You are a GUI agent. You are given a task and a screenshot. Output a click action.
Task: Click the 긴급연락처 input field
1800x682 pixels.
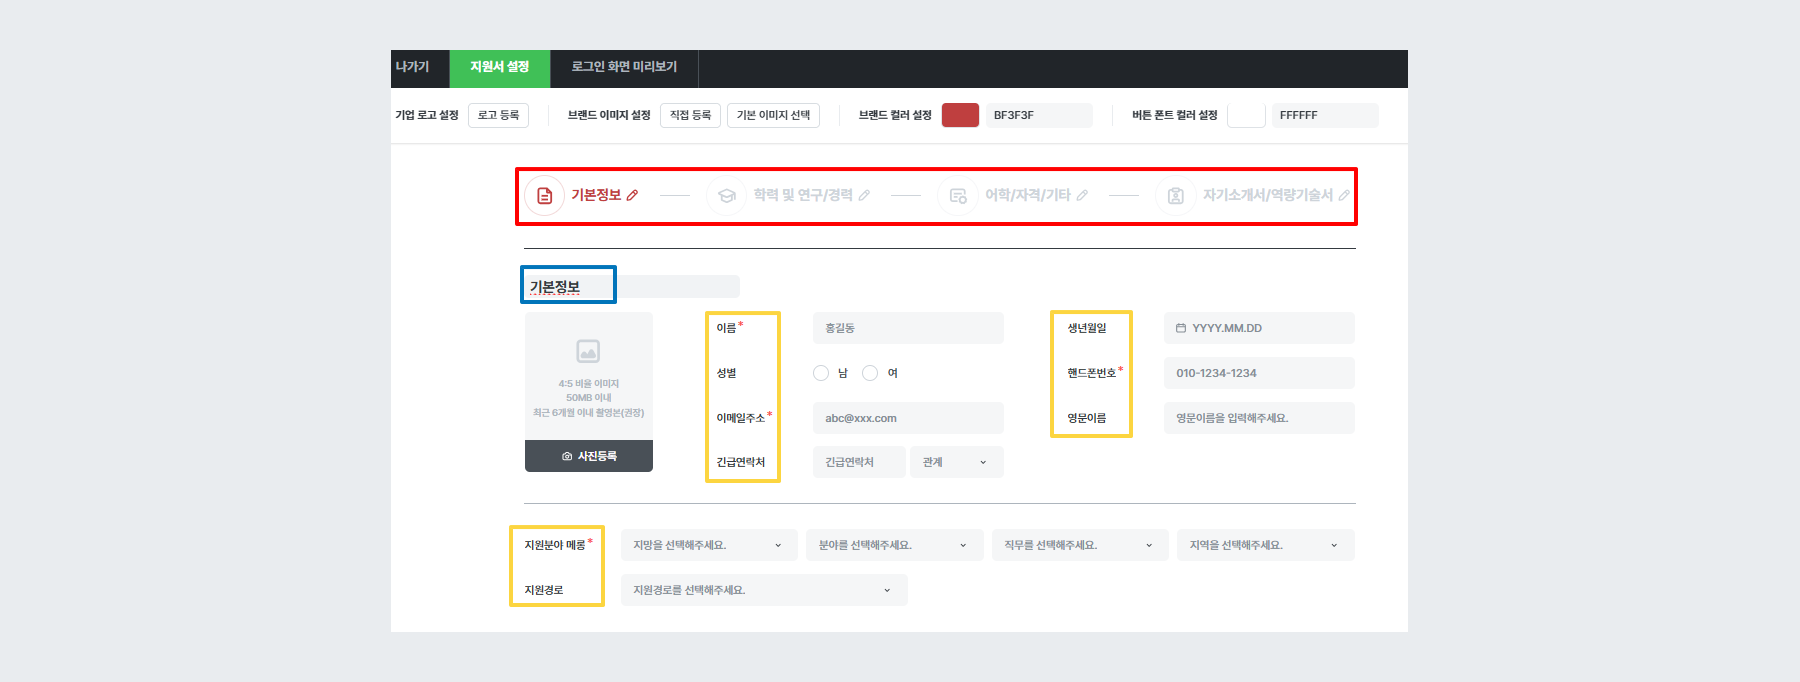[x=859, y=462]
